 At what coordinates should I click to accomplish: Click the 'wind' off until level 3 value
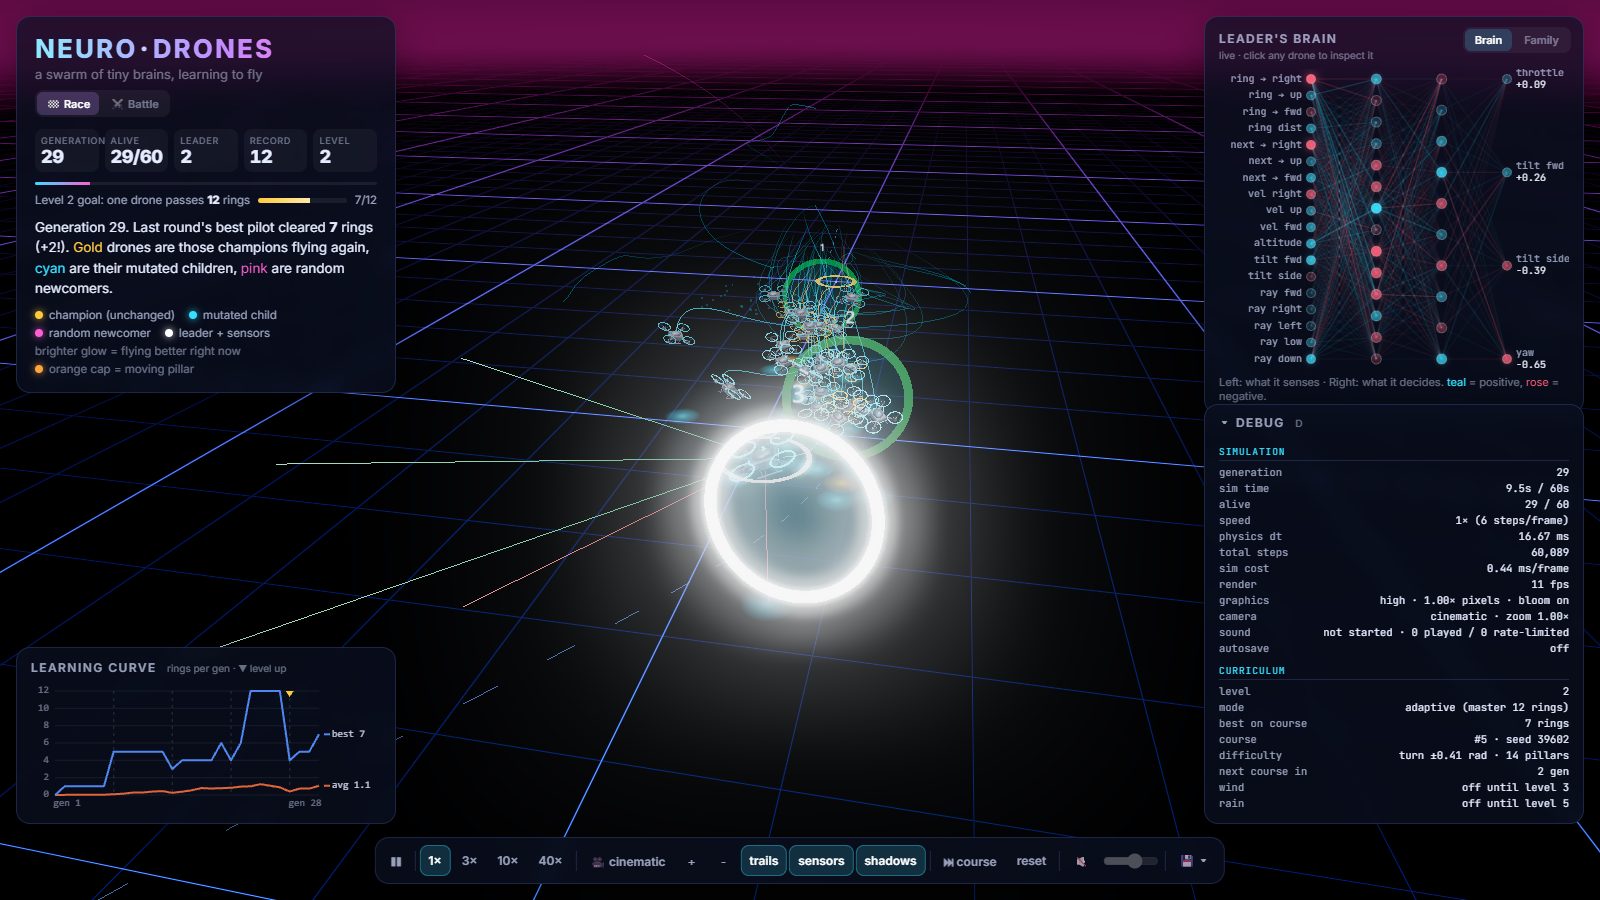1515,787
